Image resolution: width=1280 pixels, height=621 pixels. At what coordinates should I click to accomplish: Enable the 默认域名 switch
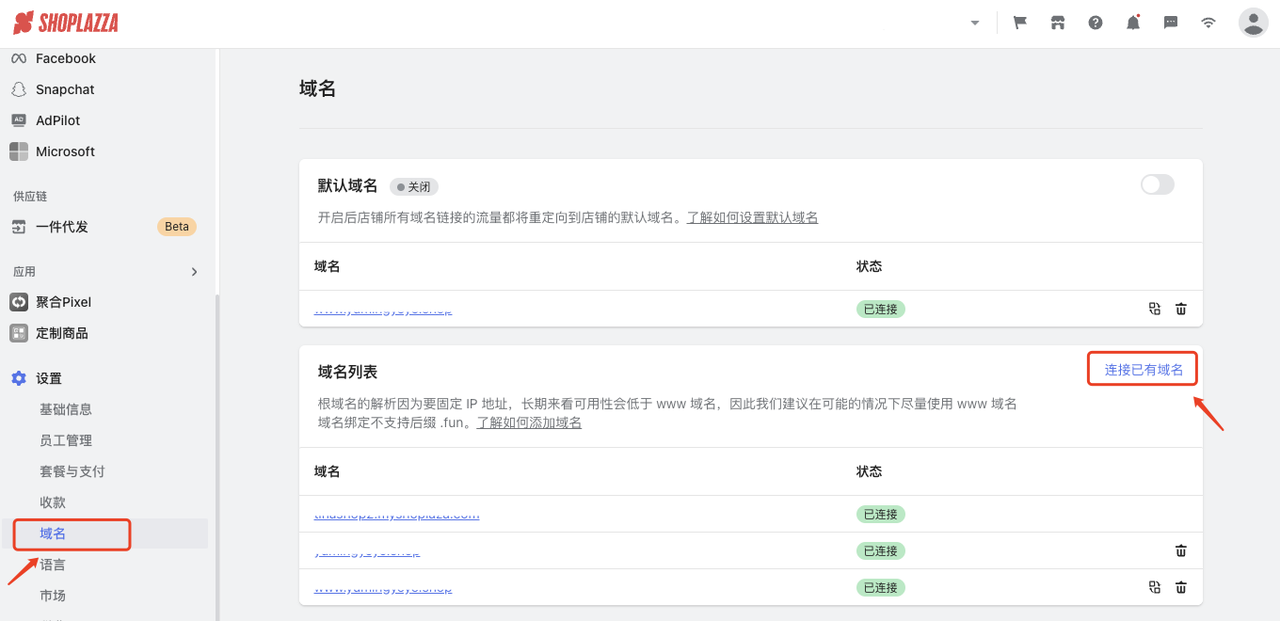(1157, 184)
